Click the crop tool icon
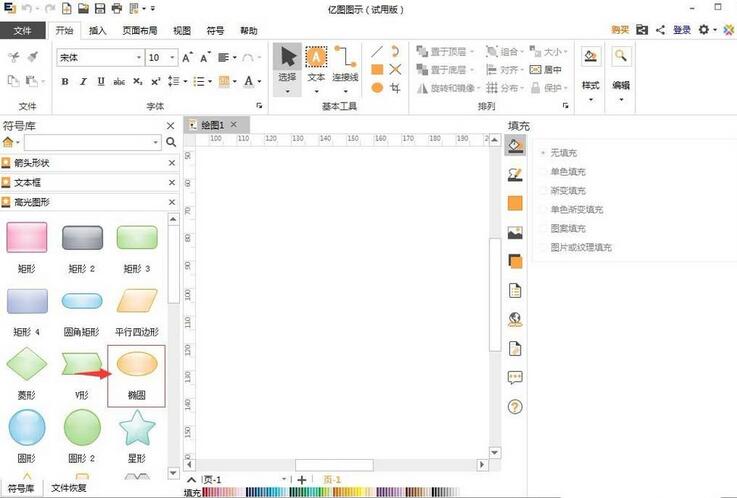 click(395, 88)
